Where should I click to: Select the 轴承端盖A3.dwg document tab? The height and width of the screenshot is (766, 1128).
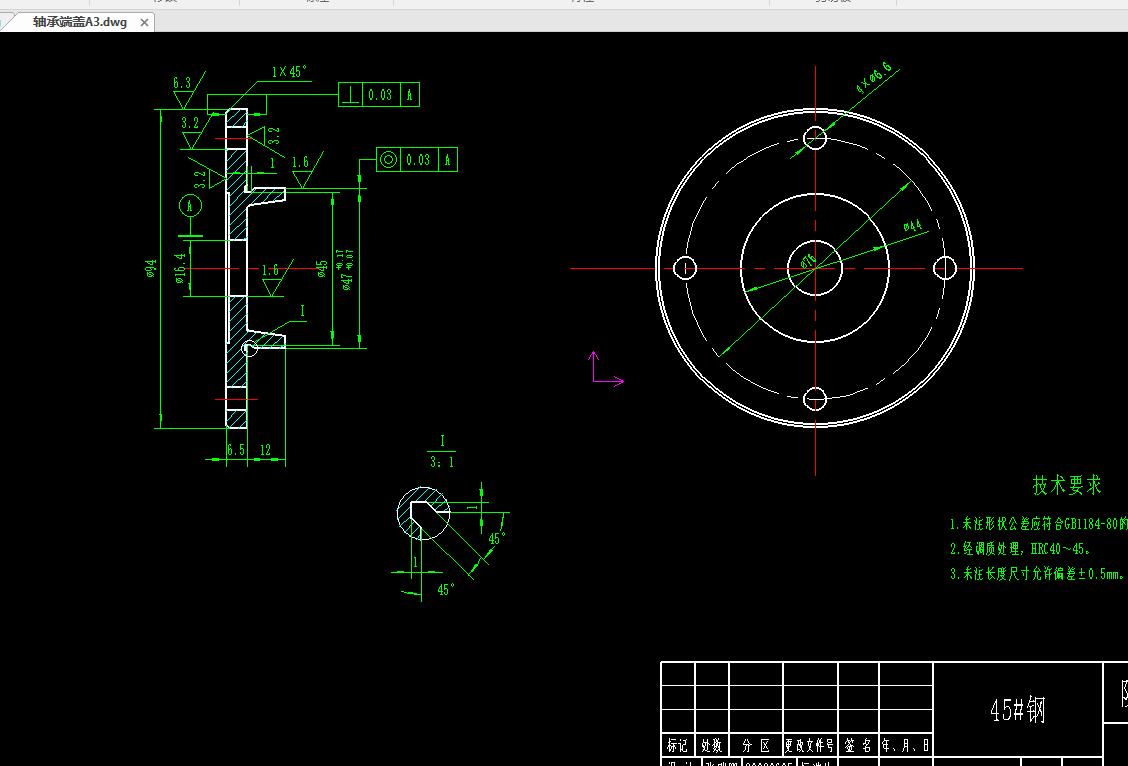(x=79, y=22)
